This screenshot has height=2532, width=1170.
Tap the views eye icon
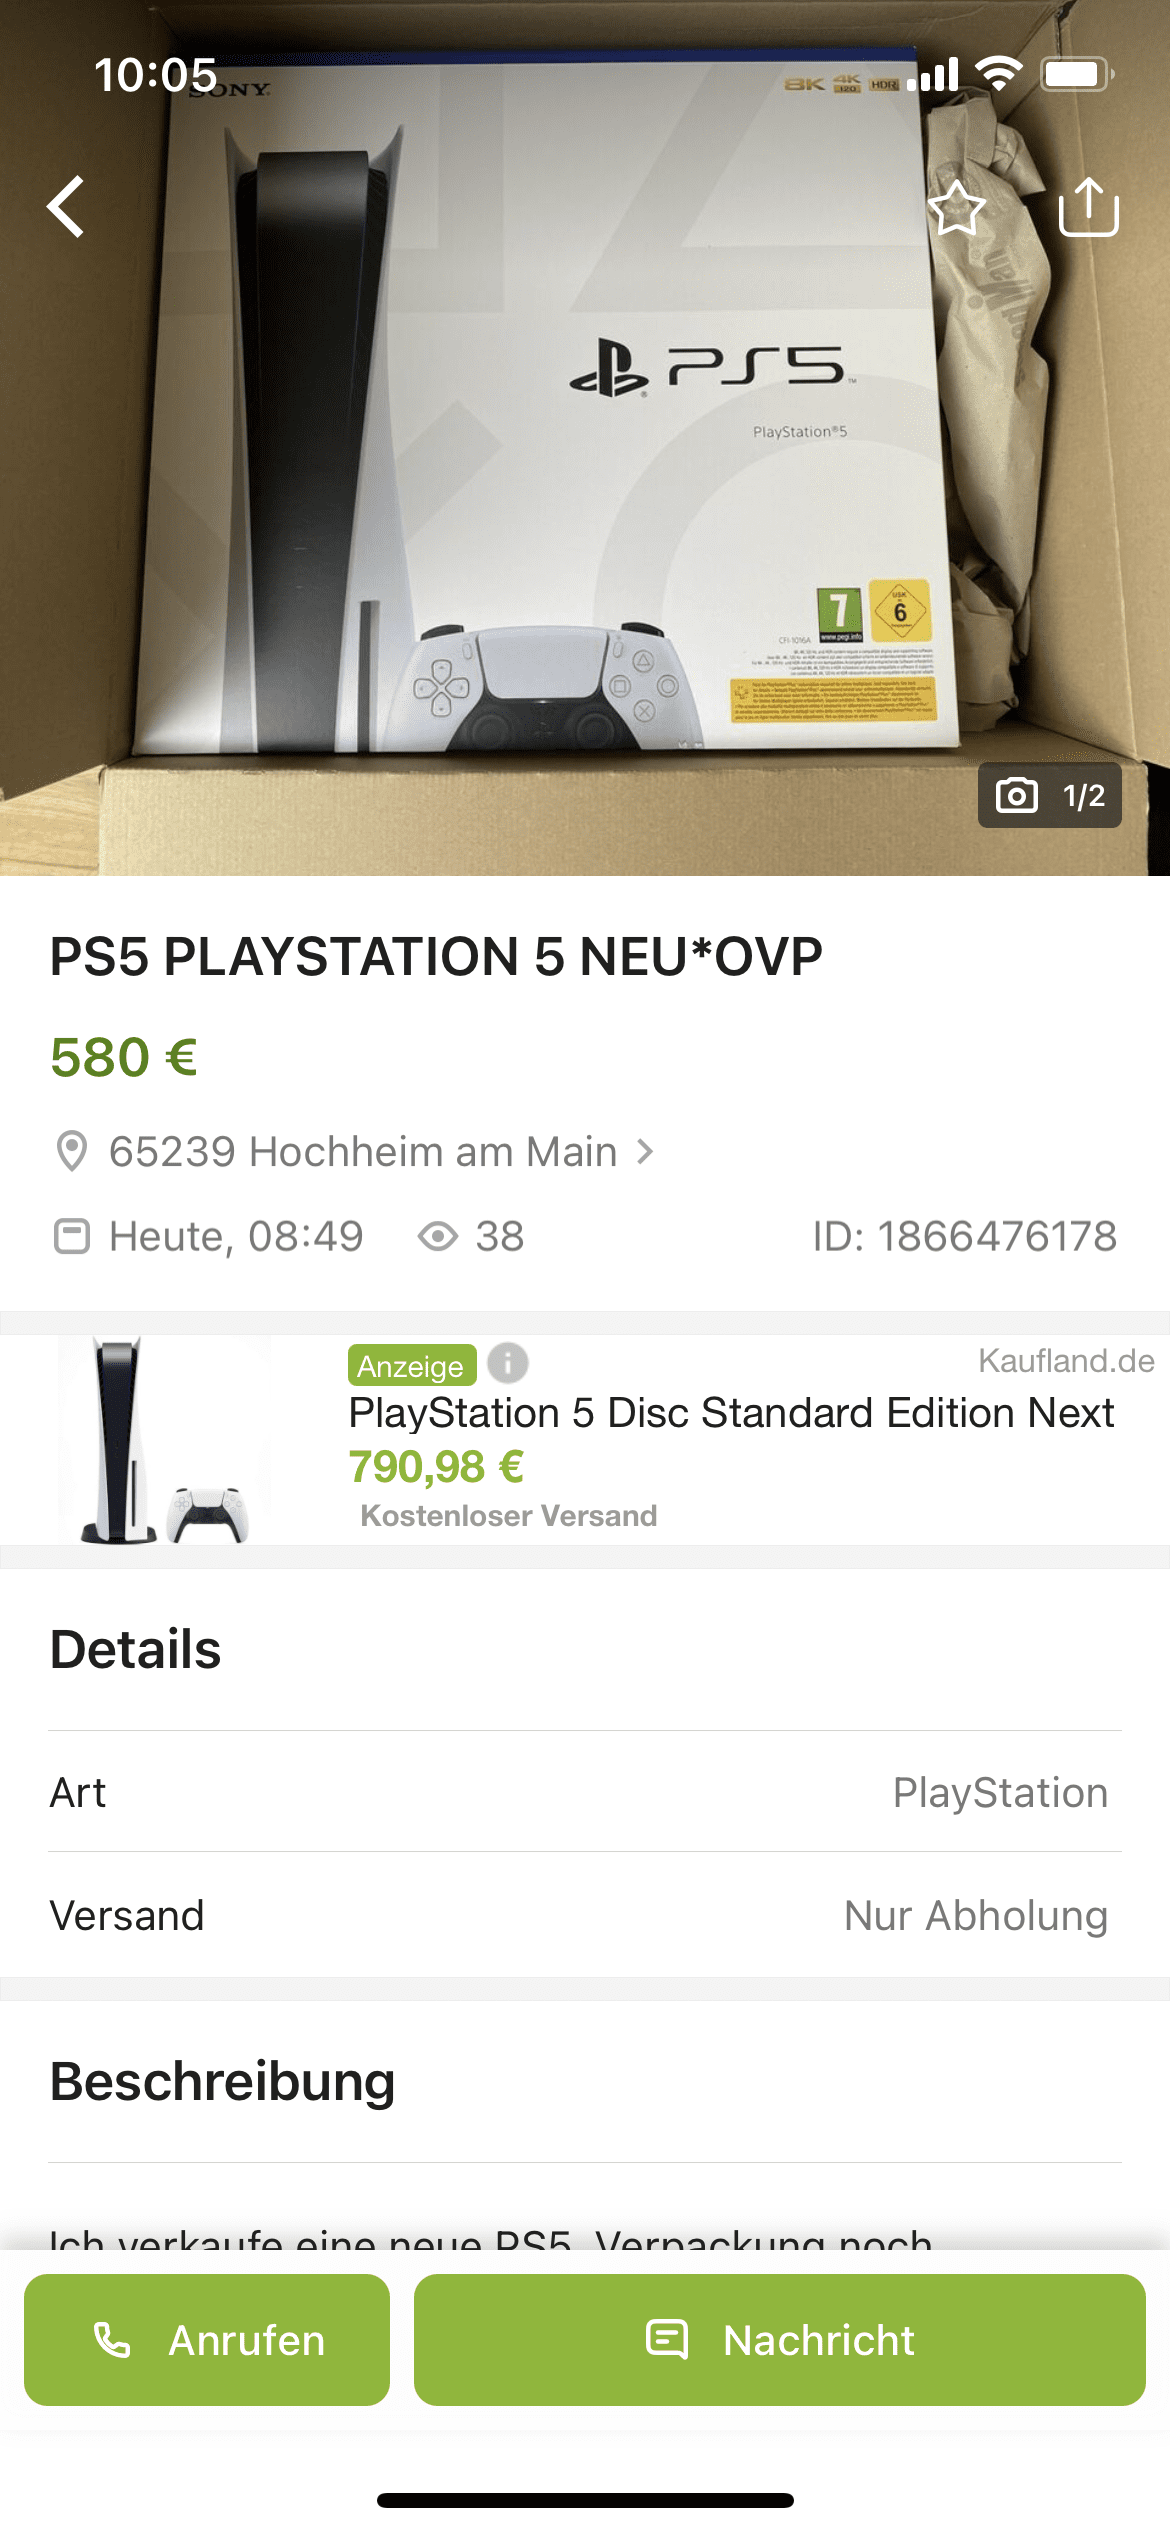(x=438, y=1237)
